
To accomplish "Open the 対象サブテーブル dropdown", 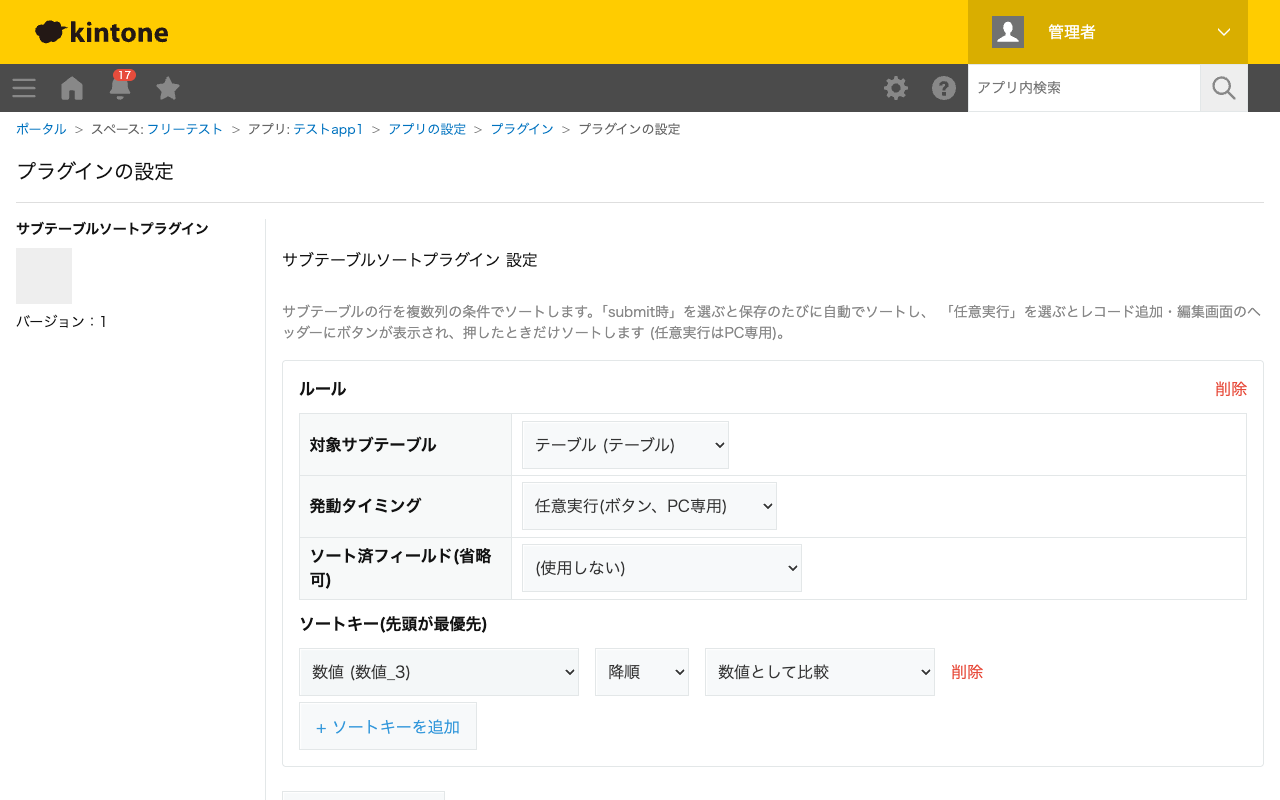I will click(625, 445).
